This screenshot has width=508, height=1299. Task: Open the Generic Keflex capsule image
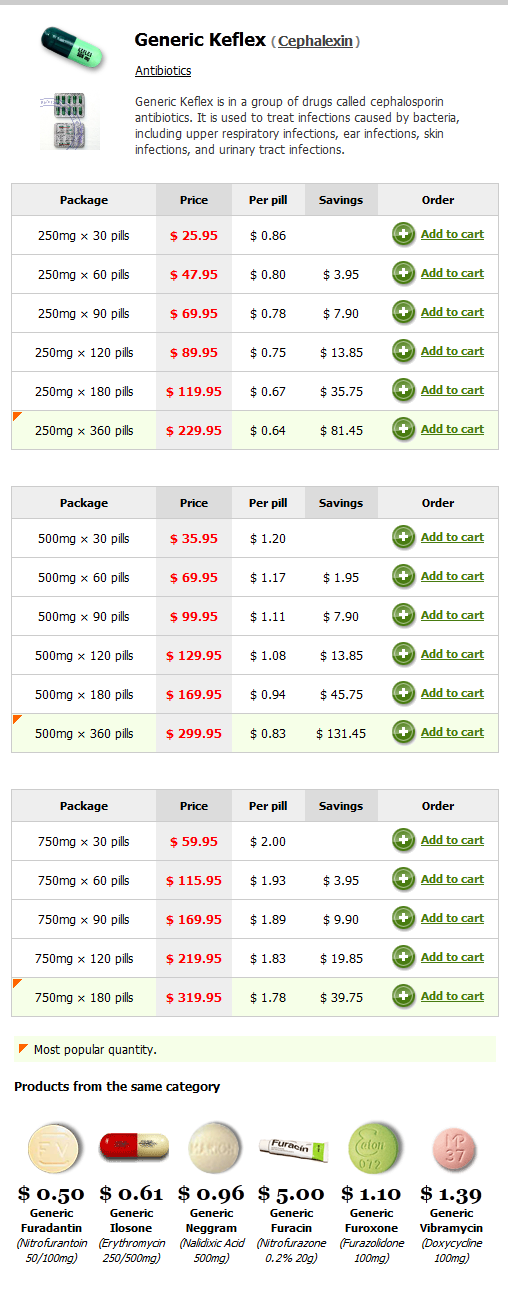click(x=73, y=48)
